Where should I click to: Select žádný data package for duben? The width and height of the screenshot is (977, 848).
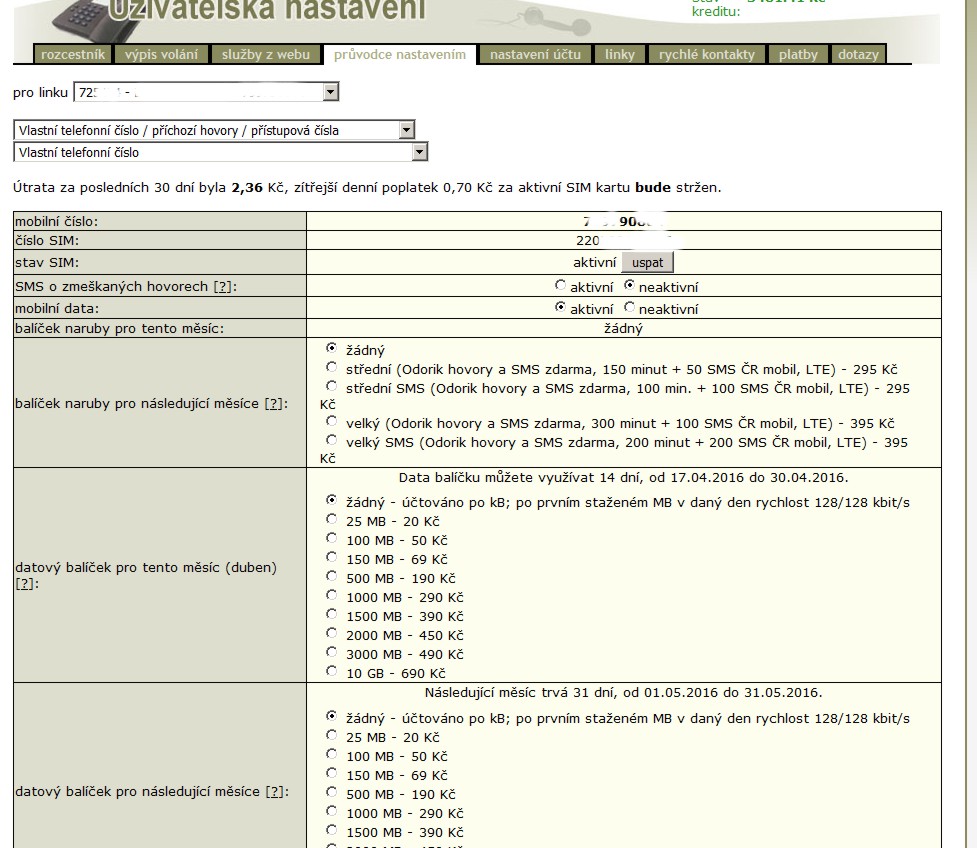click(331, 500)
